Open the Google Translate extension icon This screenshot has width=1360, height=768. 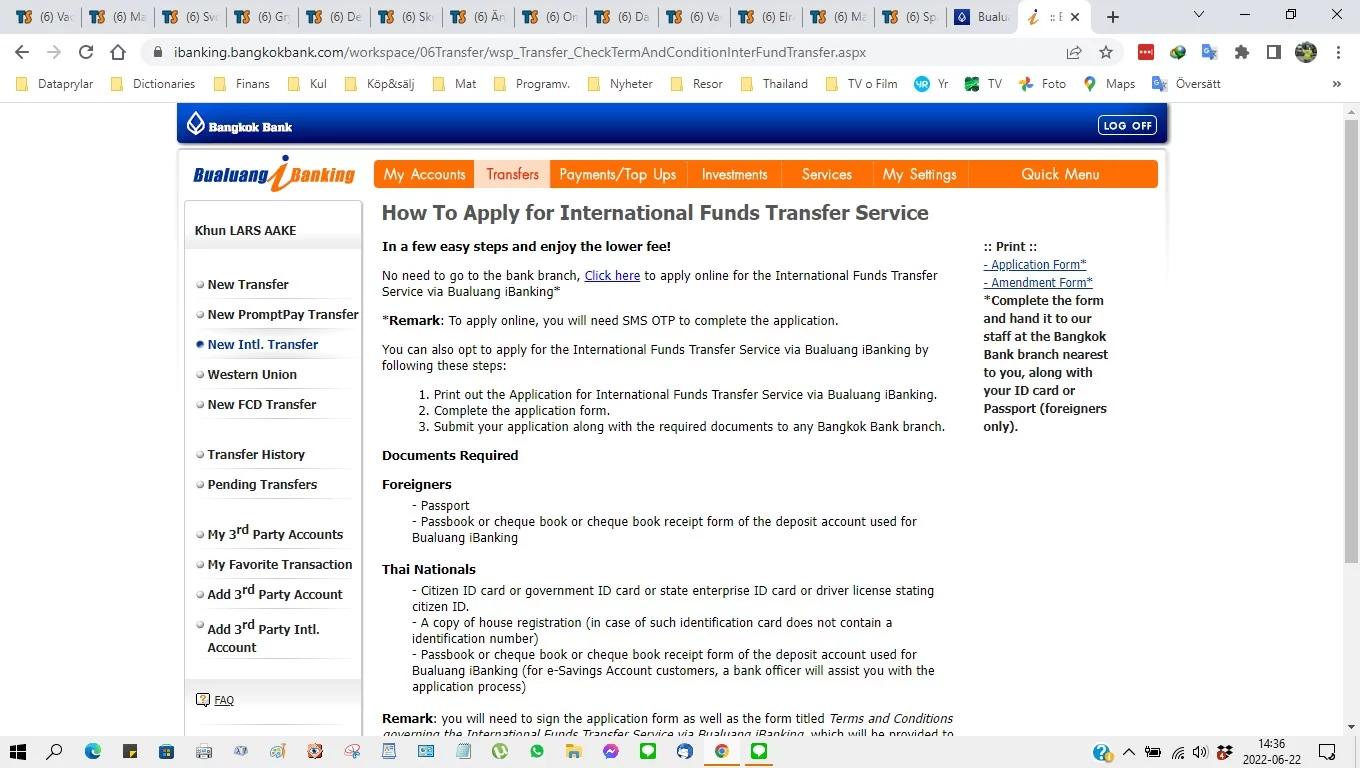[1210, 51]
